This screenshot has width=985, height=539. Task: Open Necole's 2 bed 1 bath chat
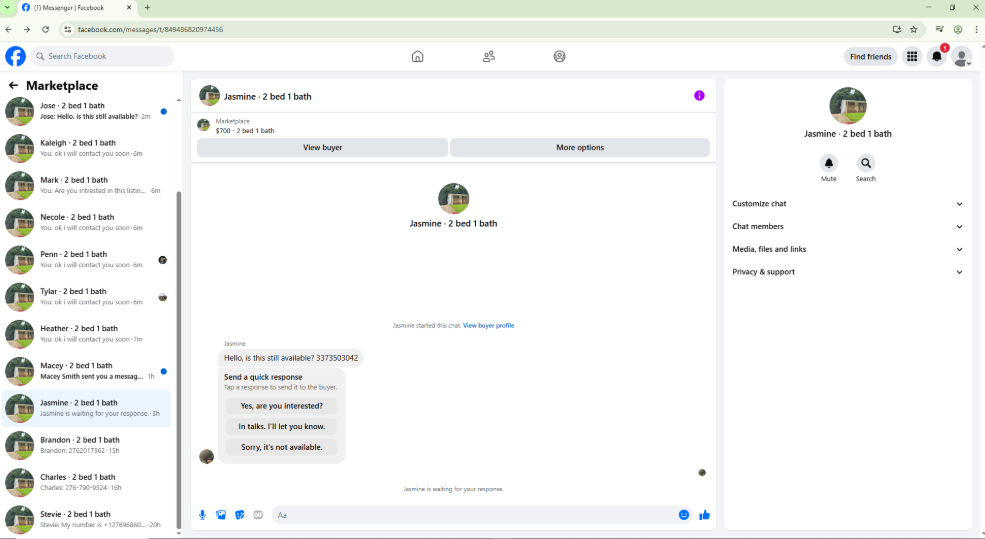point(86,222)
